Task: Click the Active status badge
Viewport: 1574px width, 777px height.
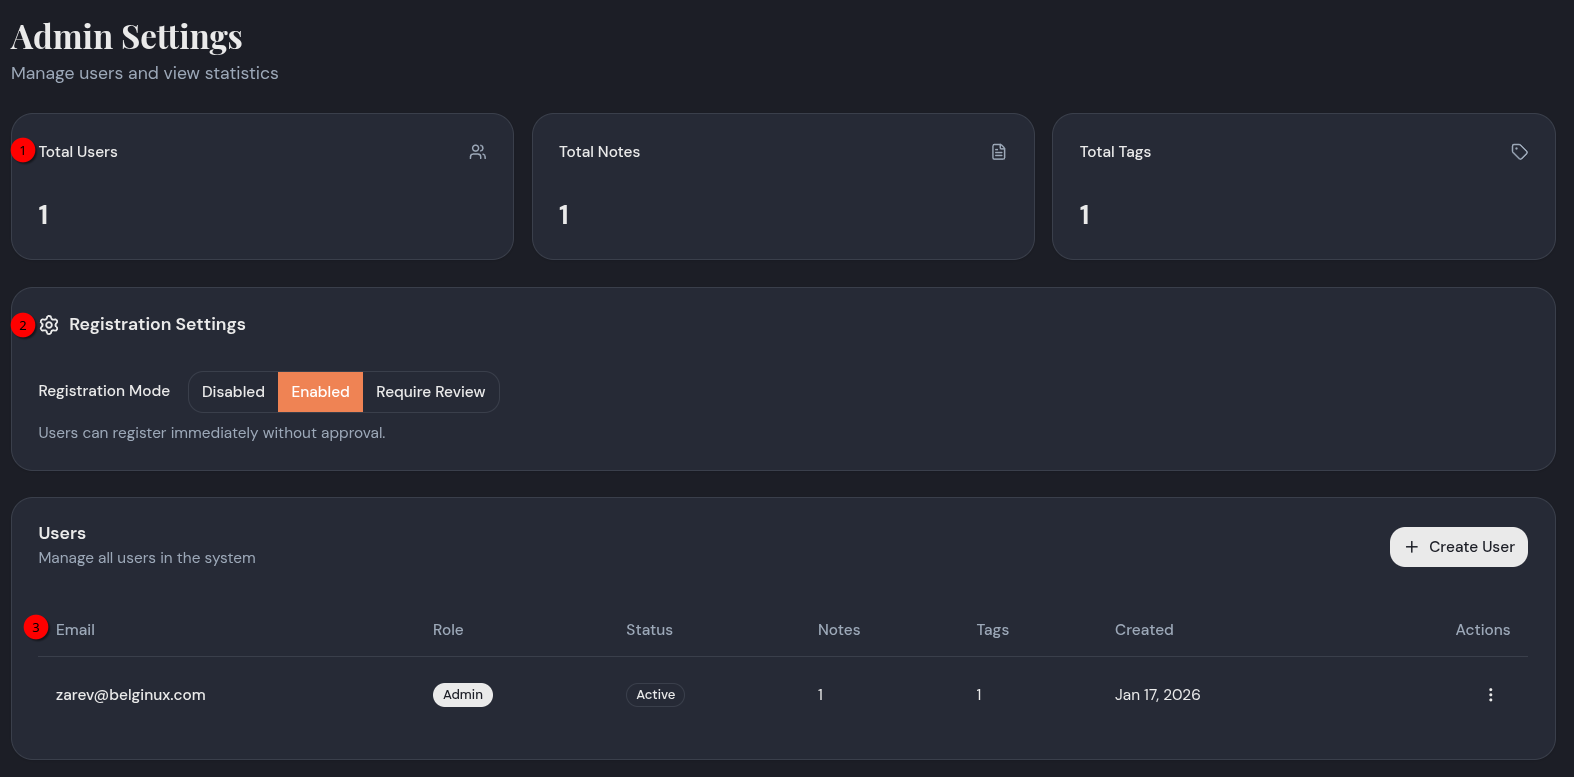Action: [x=655, y=695]
